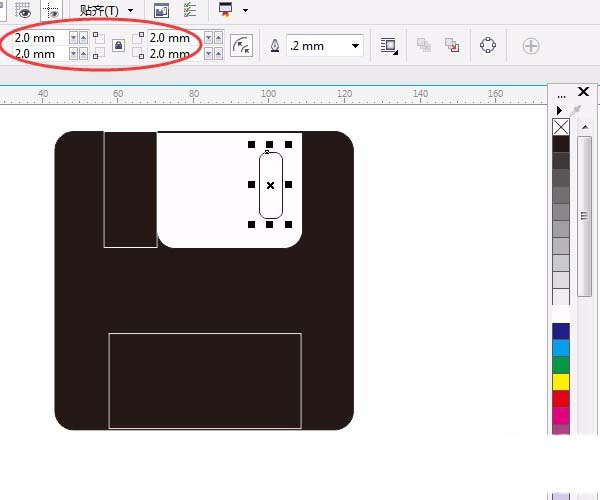
Task: Open the application launcher dropdown icon
Action: 228,10
